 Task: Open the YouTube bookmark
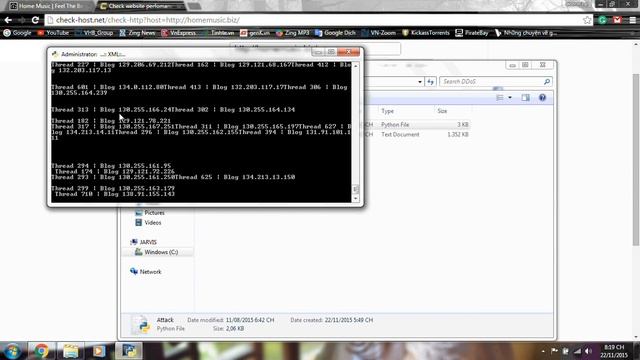coord(53,33)
